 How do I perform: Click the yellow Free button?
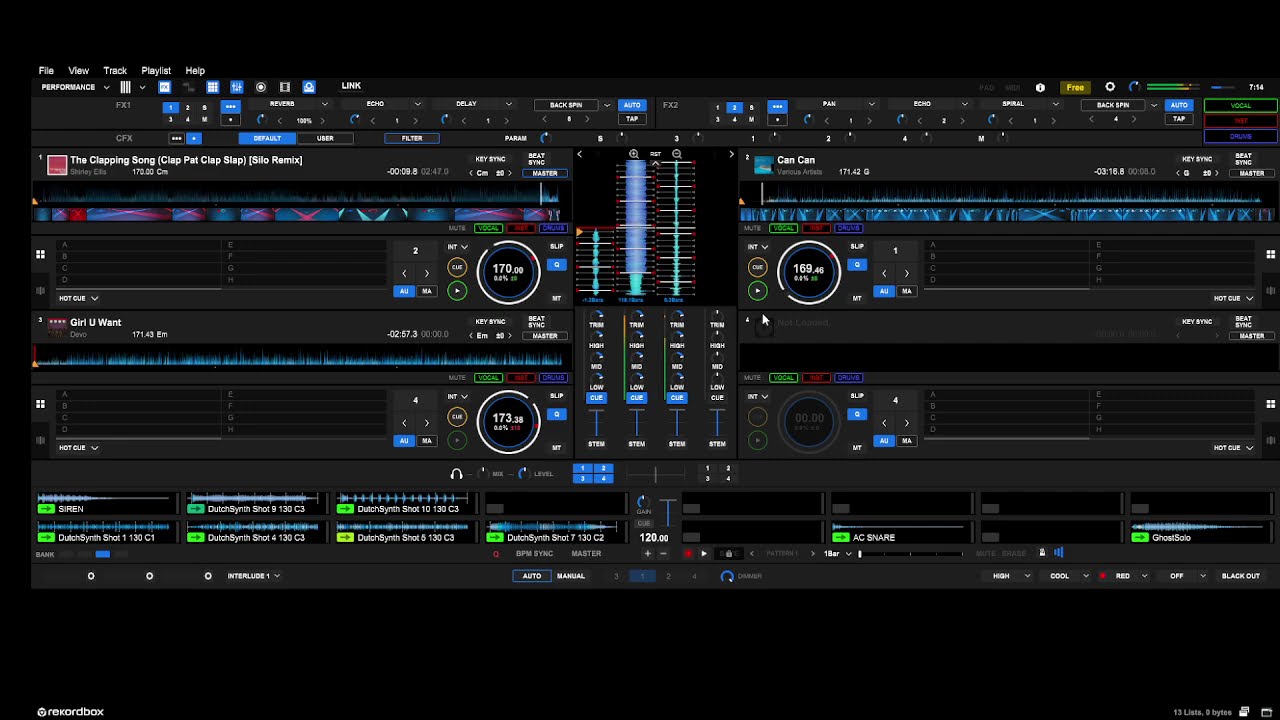tap(1075, 87)
